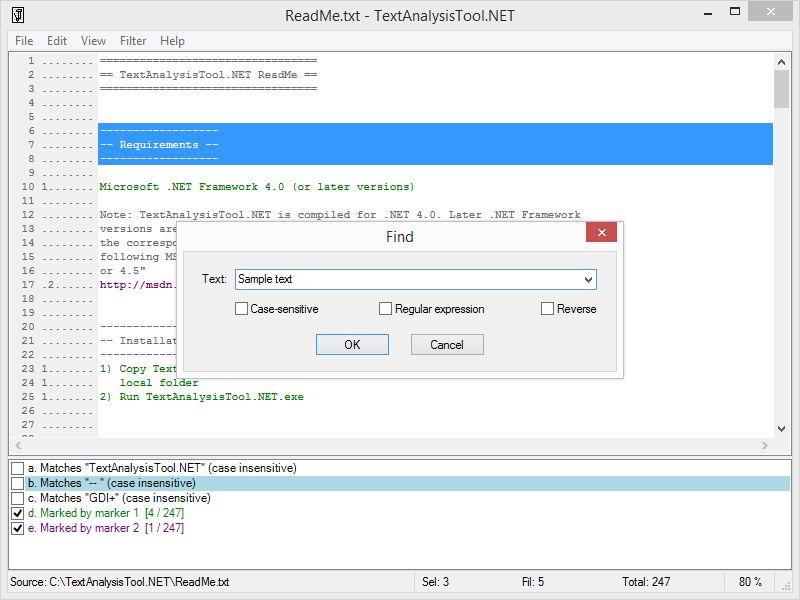Viewport: 800px width, 600px height.
Task: Enable the Regular expression checkbox
Action: pyautogui.click(x=385, y=309)
